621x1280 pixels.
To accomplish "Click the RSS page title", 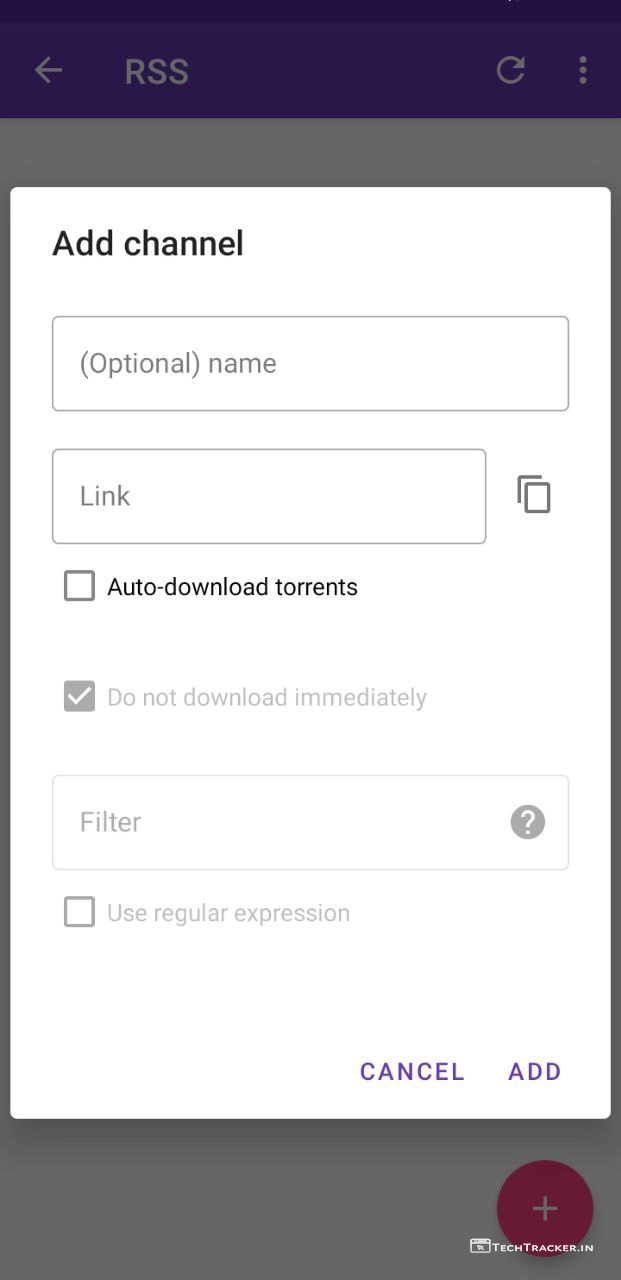I will tap(157, 72).
